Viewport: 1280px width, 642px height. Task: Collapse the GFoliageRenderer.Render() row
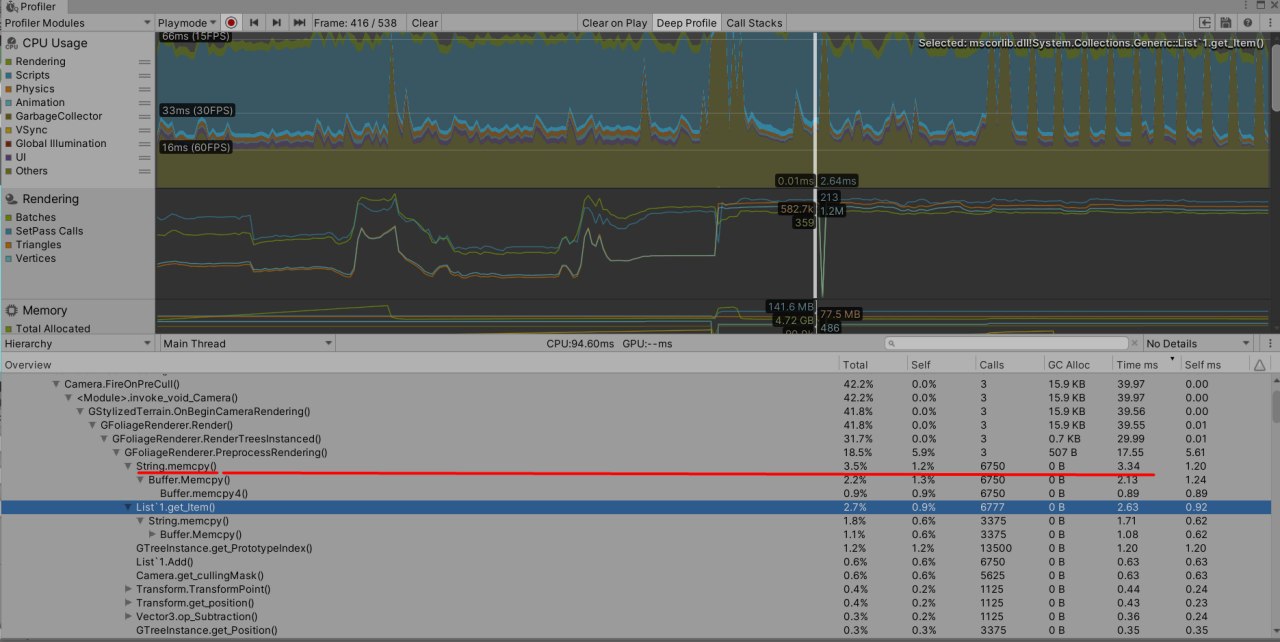coord(92,425)
